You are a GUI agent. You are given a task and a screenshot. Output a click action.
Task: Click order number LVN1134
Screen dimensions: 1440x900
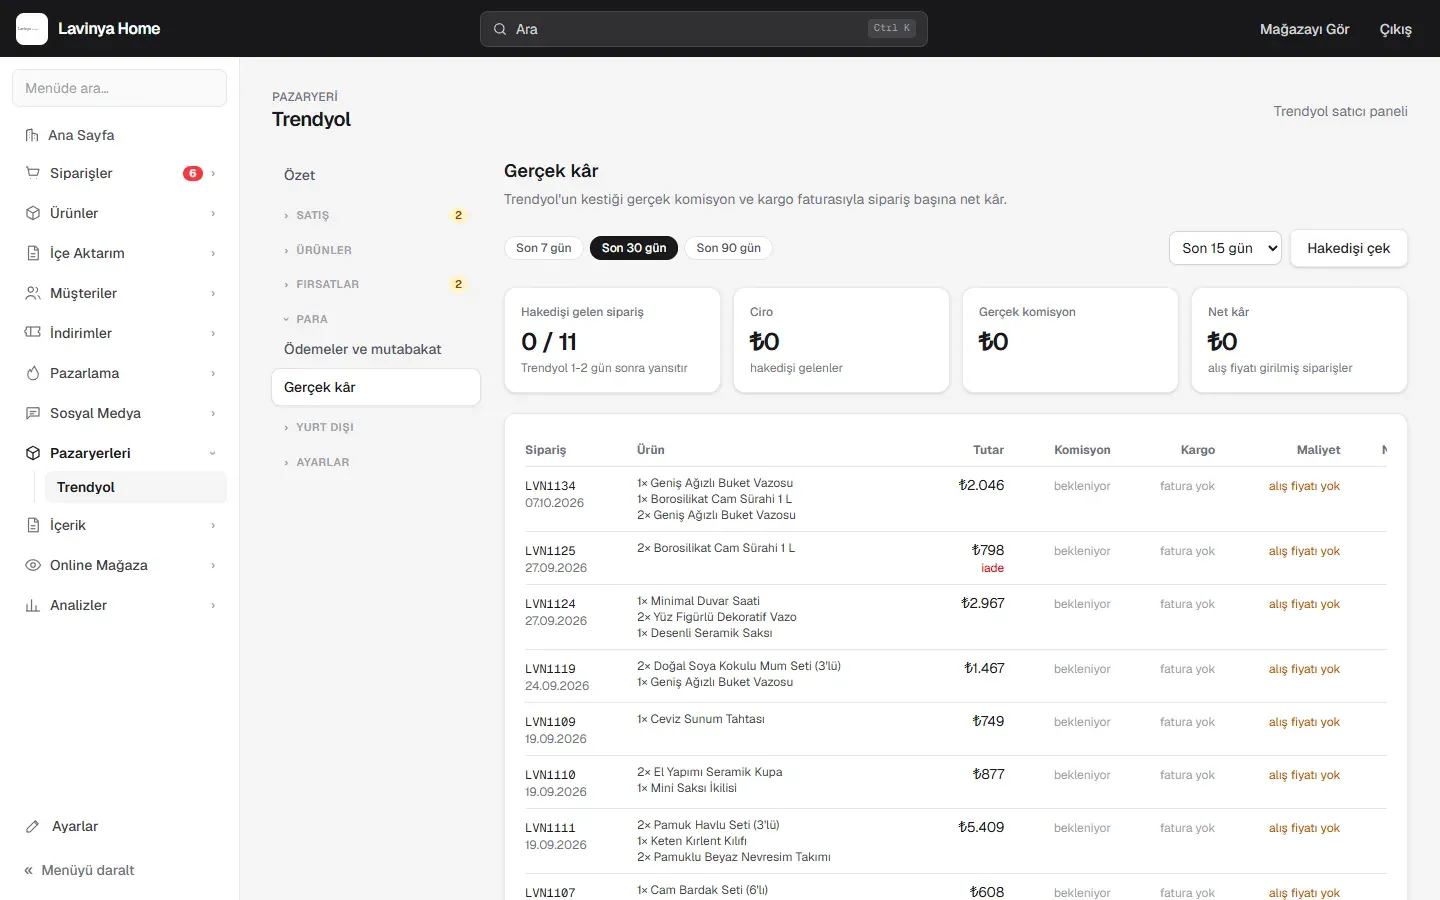pyautogui.click(x=550, y=486)
